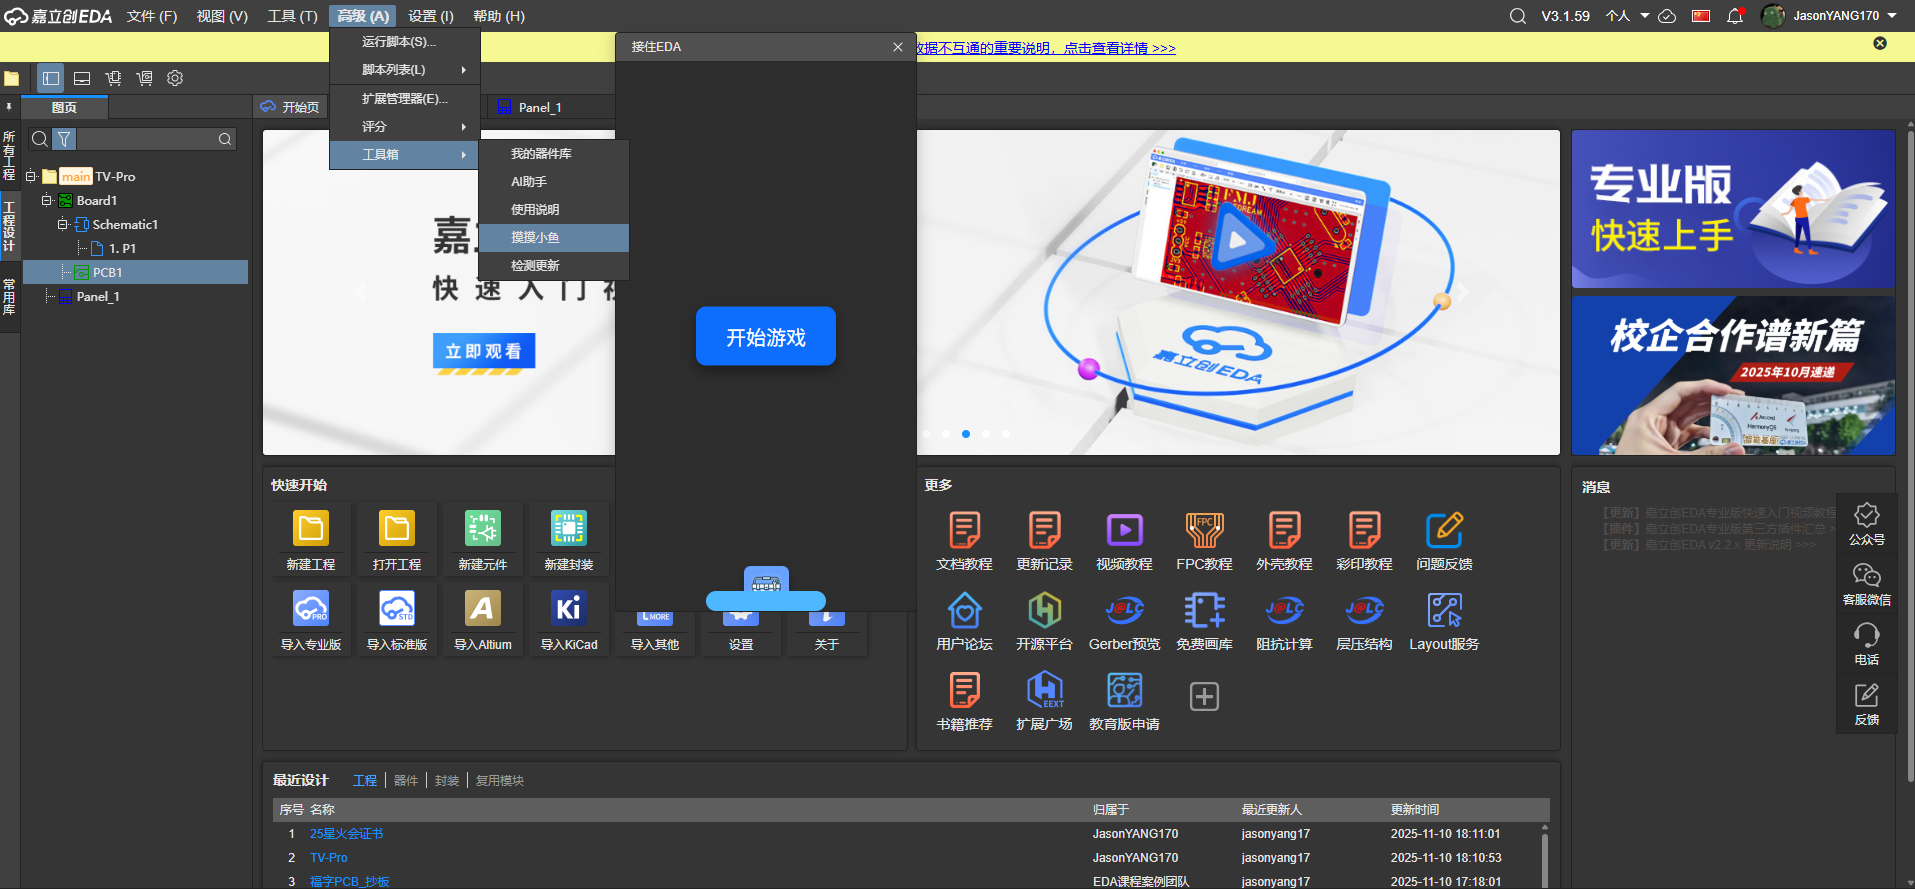
Task: Open the 用户论坛 user forum icon
Action: pos(965,610)
